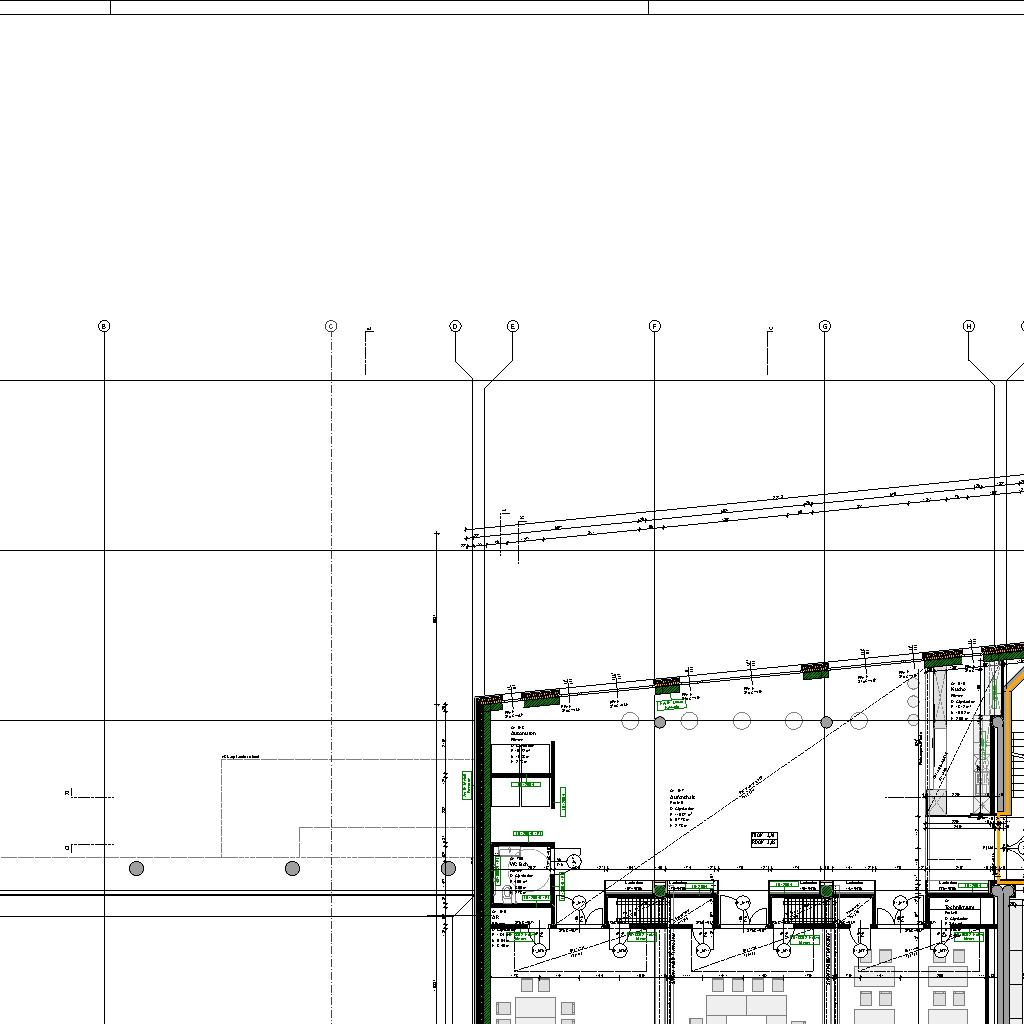Click green hatched exterior wall on left
1024x1024 pixels.
click(x=485, y=850)
